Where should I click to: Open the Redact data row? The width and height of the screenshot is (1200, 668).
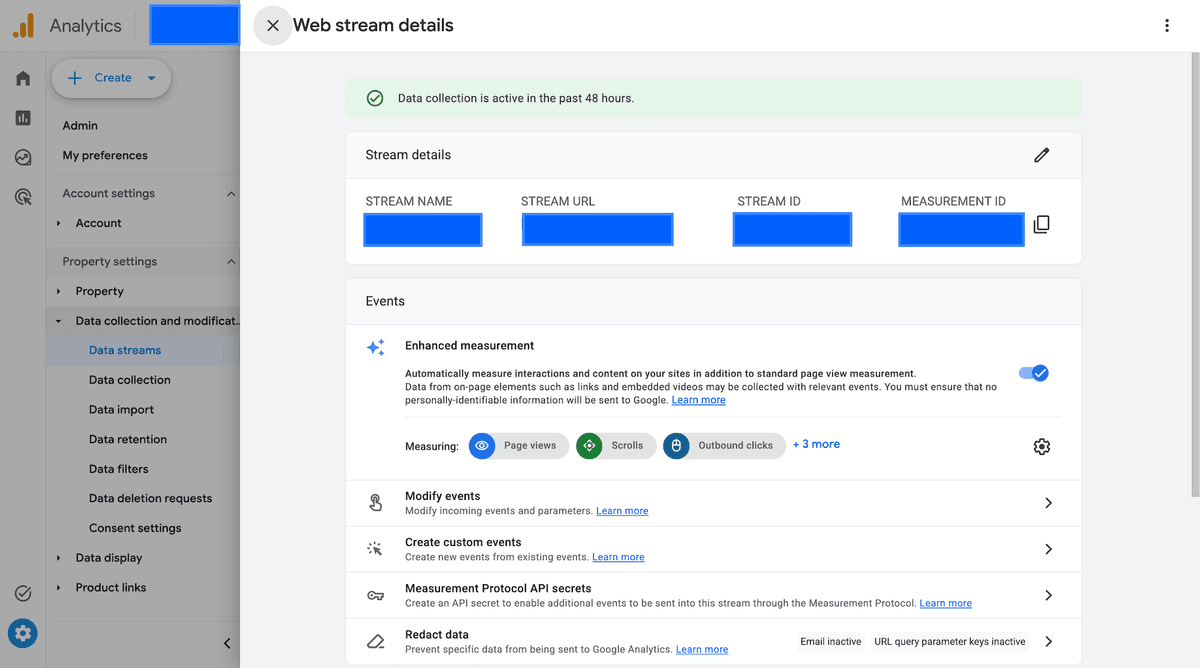coord(713,641)
